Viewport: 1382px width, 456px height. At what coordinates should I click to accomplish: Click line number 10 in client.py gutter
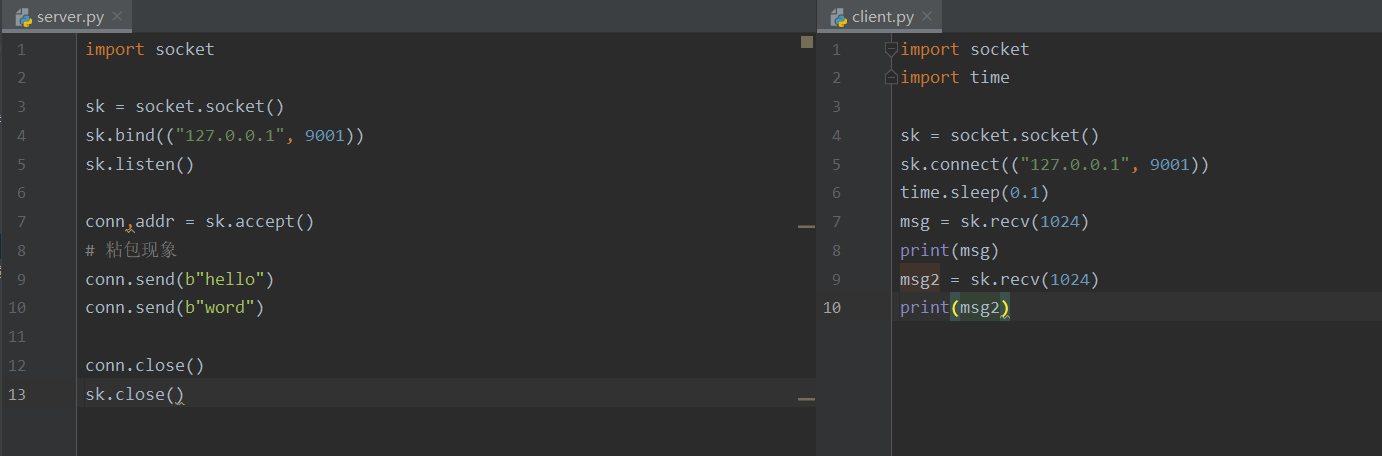pos(832,307)
